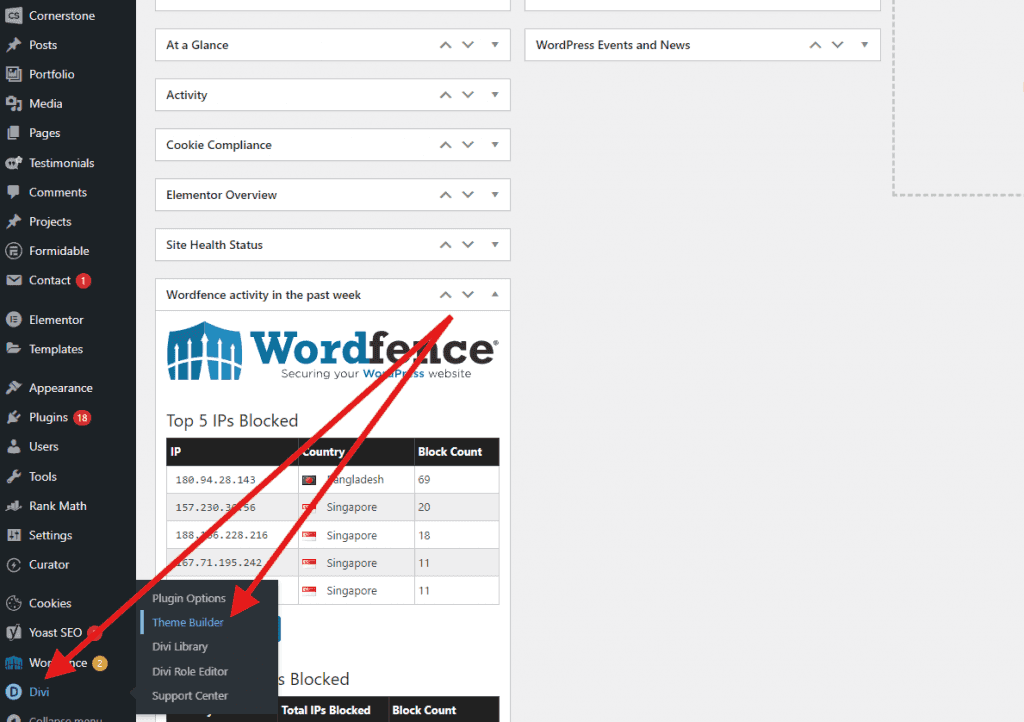
Task: Open the At a Glance options dropdown
Action: (495, 44)
